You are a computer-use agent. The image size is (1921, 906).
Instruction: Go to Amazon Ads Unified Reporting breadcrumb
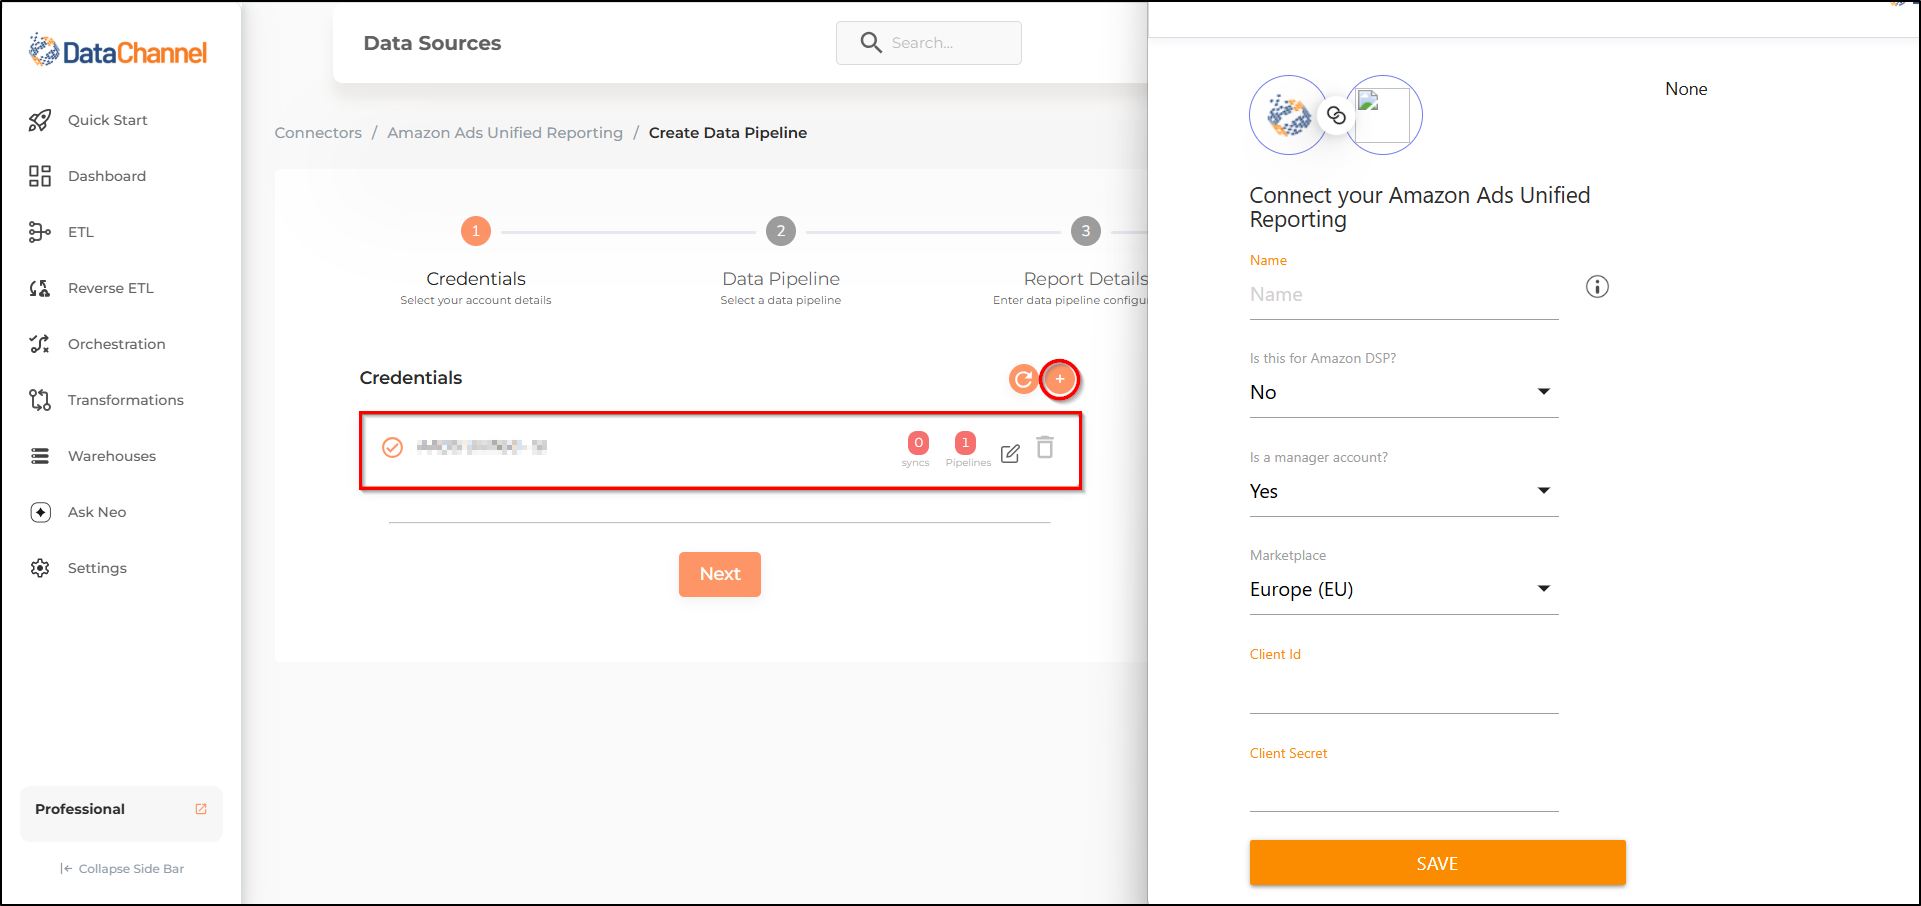tap(505, 133)
